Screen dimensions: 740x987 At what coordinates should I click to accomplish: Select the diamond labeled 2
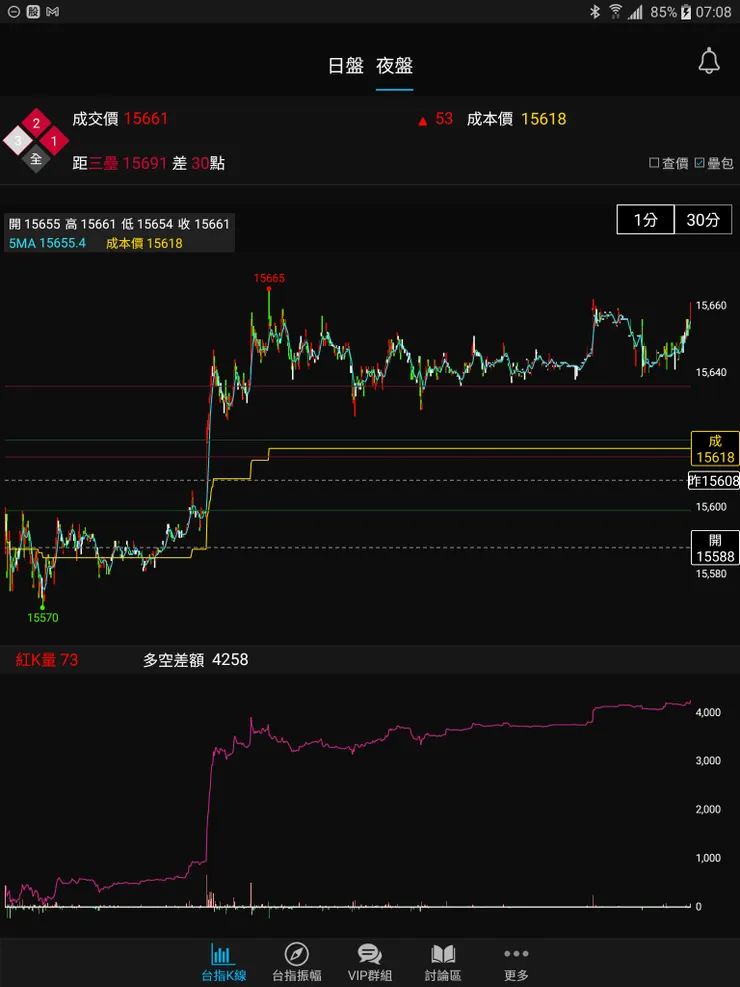coord(36,123)
